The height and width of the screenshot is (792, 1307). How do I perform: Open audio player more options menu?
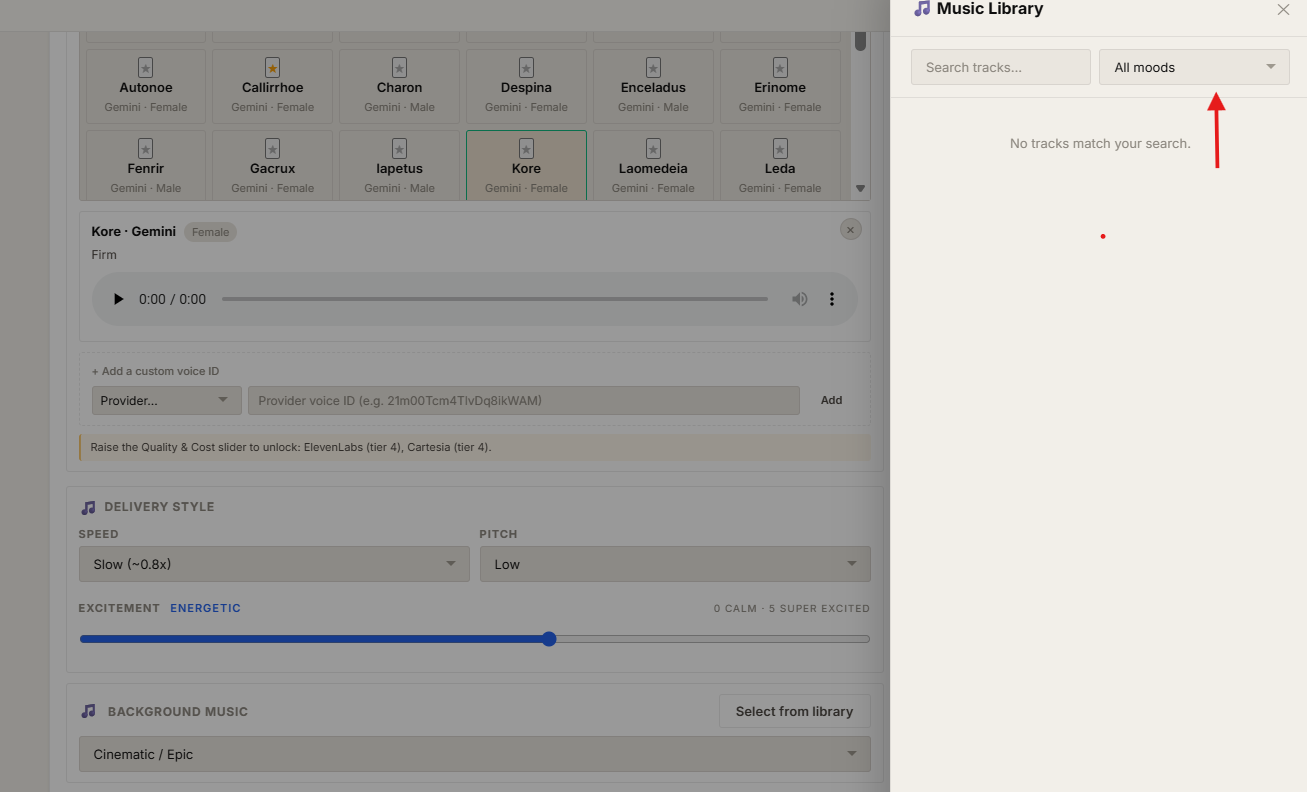click(x=831, y=299)
